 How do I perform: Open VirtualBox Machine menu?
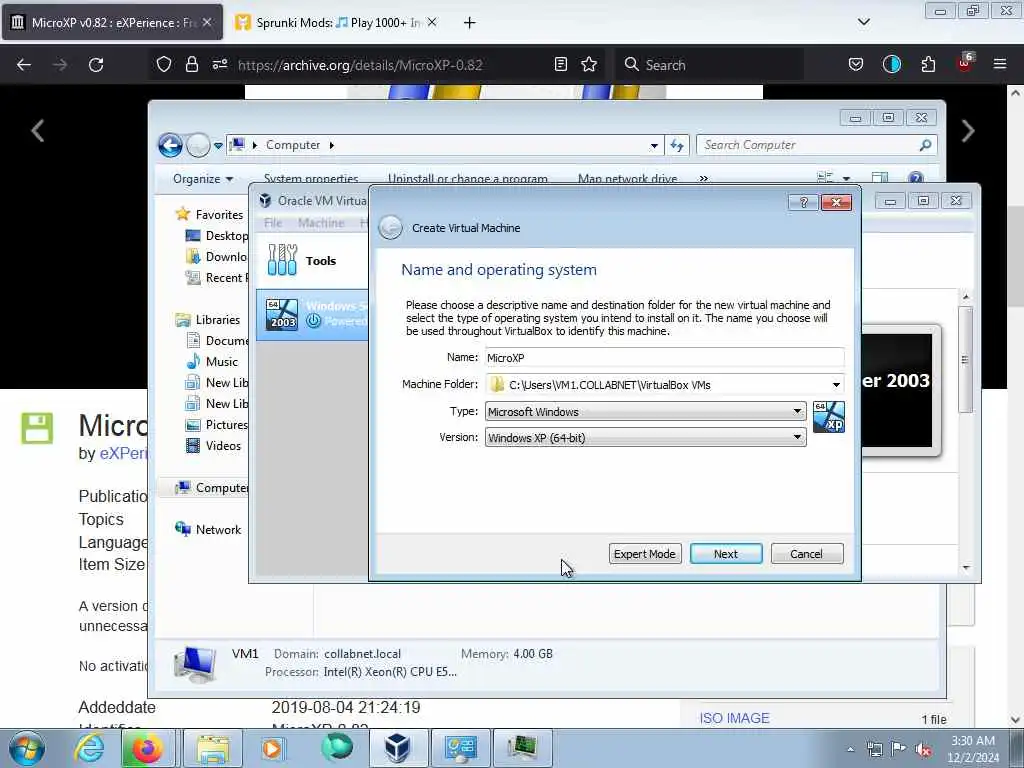tap(321, 223)
